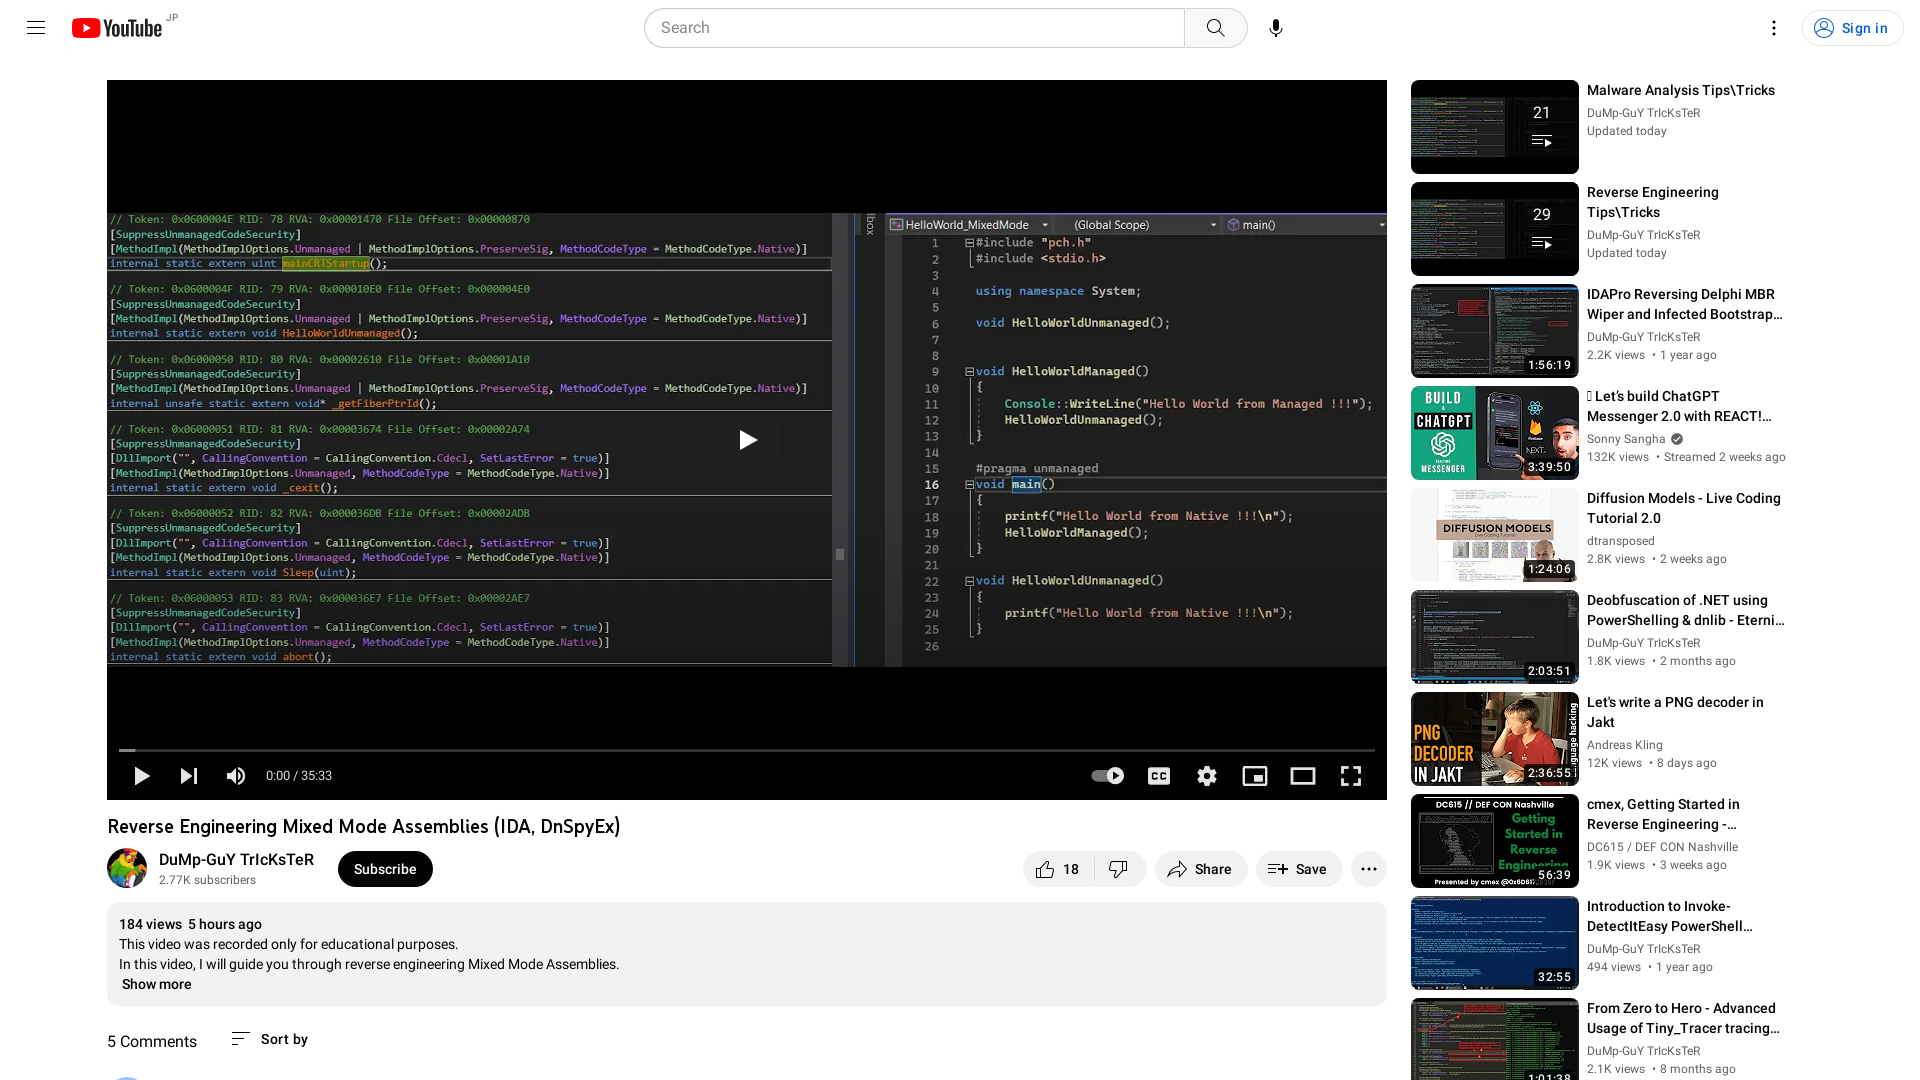Click the play button to start video
Viewport: 1920px width, 1080px height.
pos(141,775)
